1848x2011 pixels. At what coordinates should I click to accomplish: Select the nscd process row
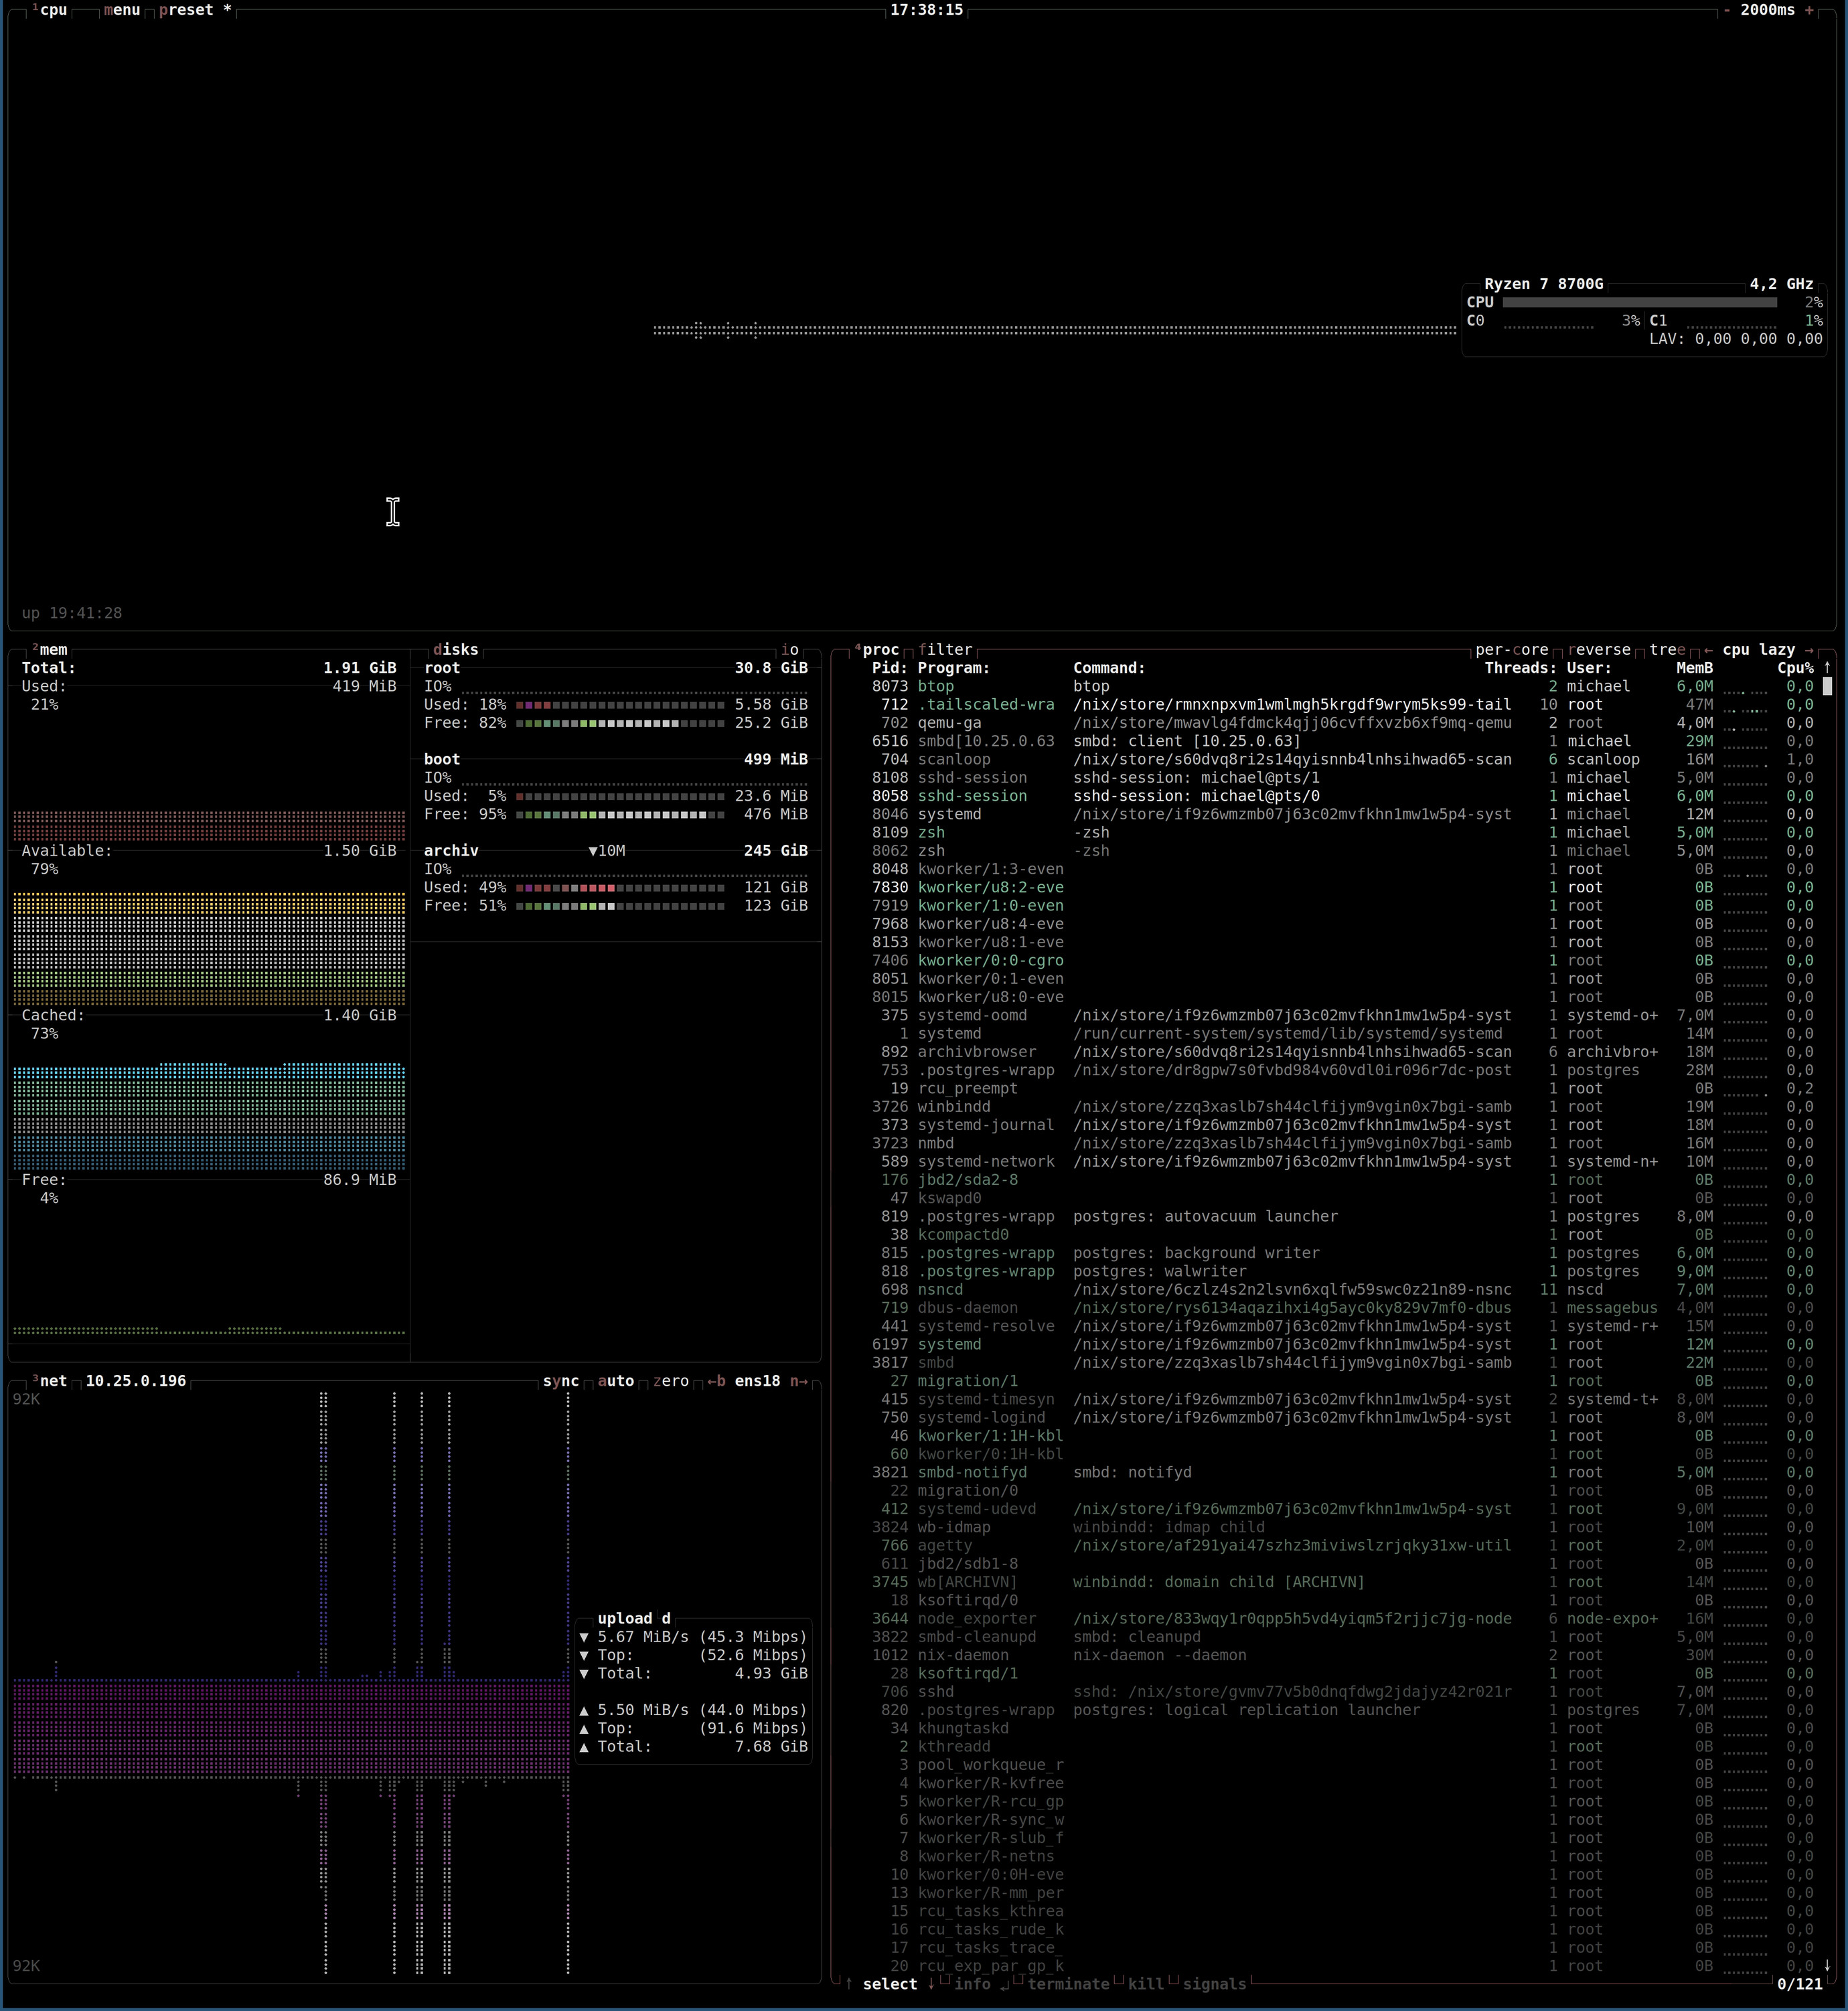1342,1290
